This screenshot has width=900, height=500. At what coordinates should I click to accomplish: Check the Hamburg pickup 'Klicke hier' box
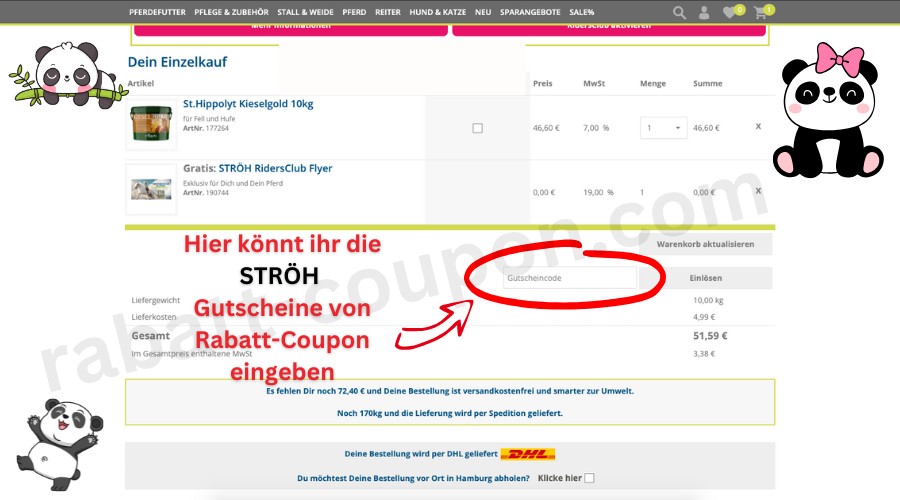pyautogui.click(x=589, y=478)
